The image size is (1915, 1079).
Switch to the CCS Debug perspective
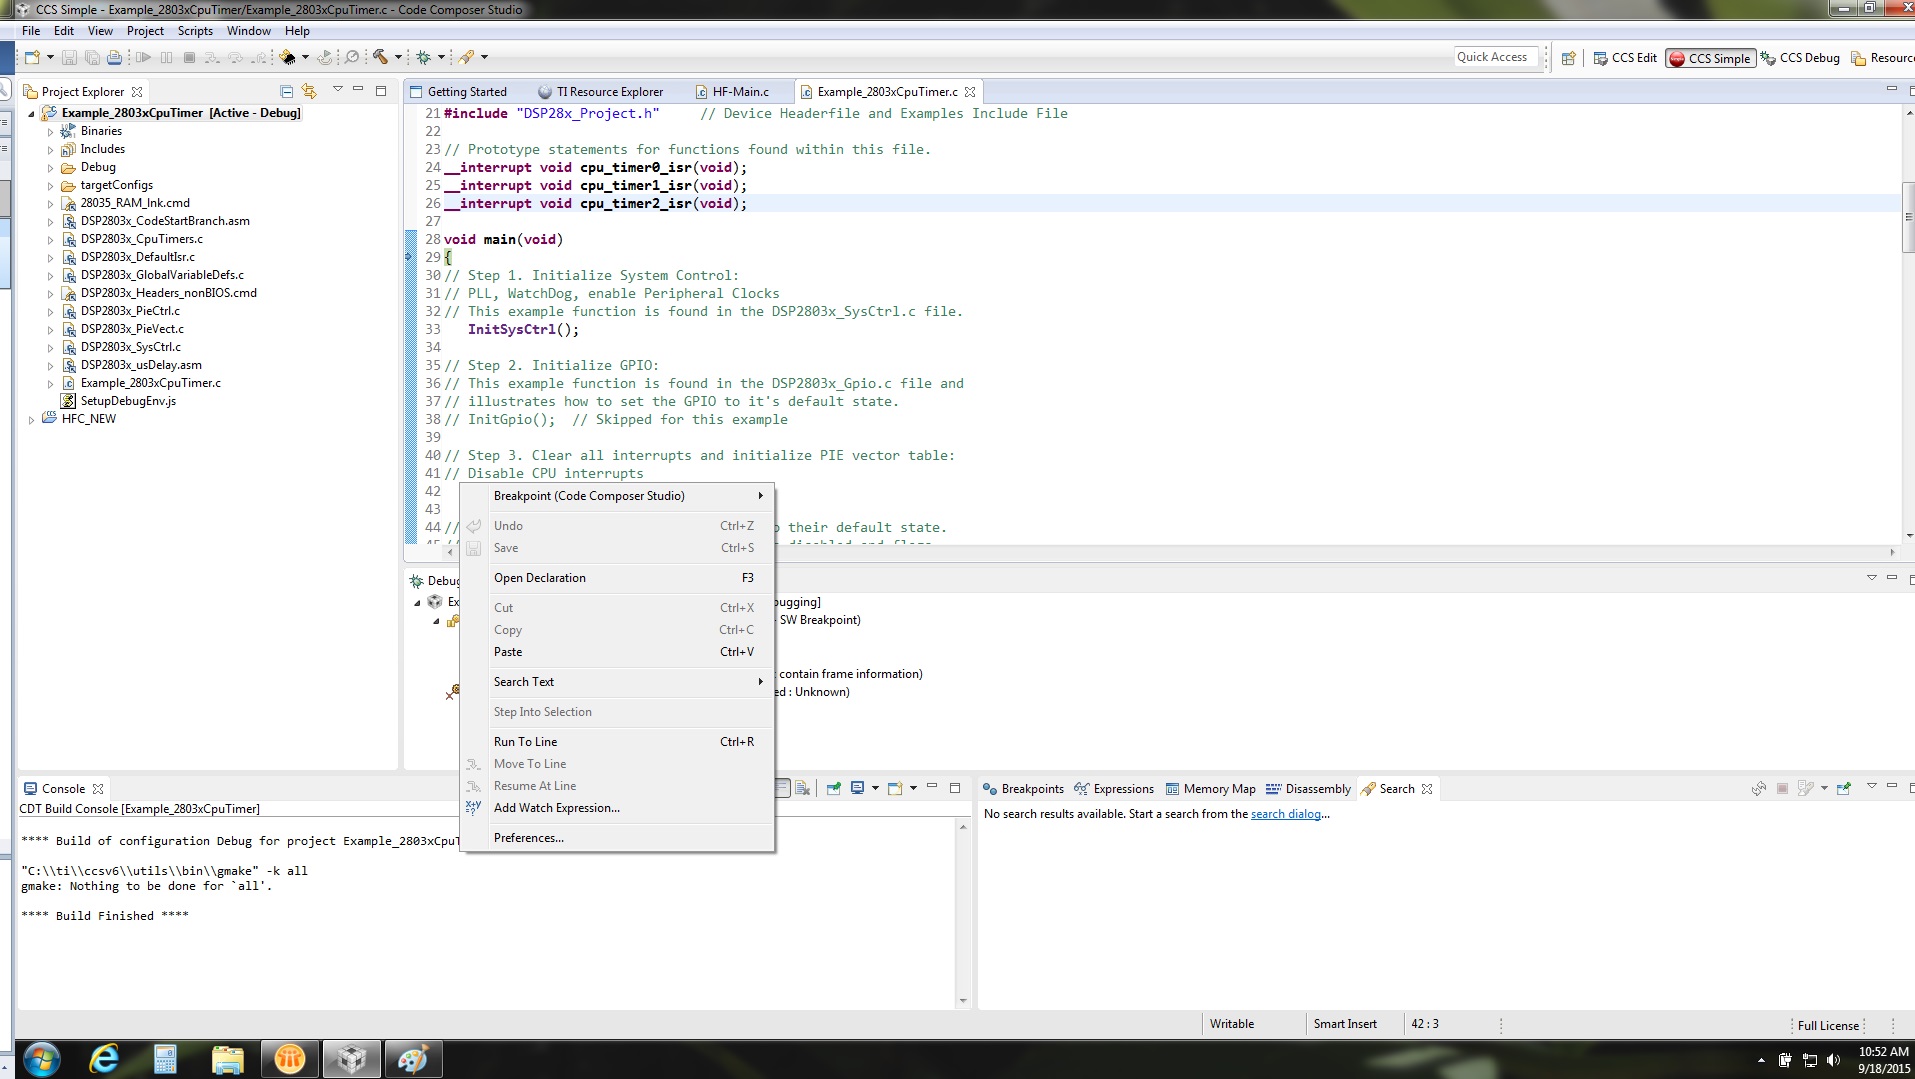pyautogui.click(x=1800, y=58)
